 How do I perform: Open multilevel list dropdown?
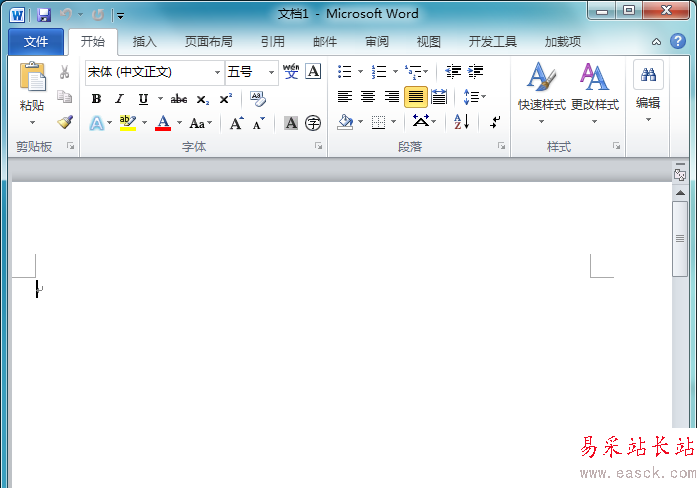426,71
